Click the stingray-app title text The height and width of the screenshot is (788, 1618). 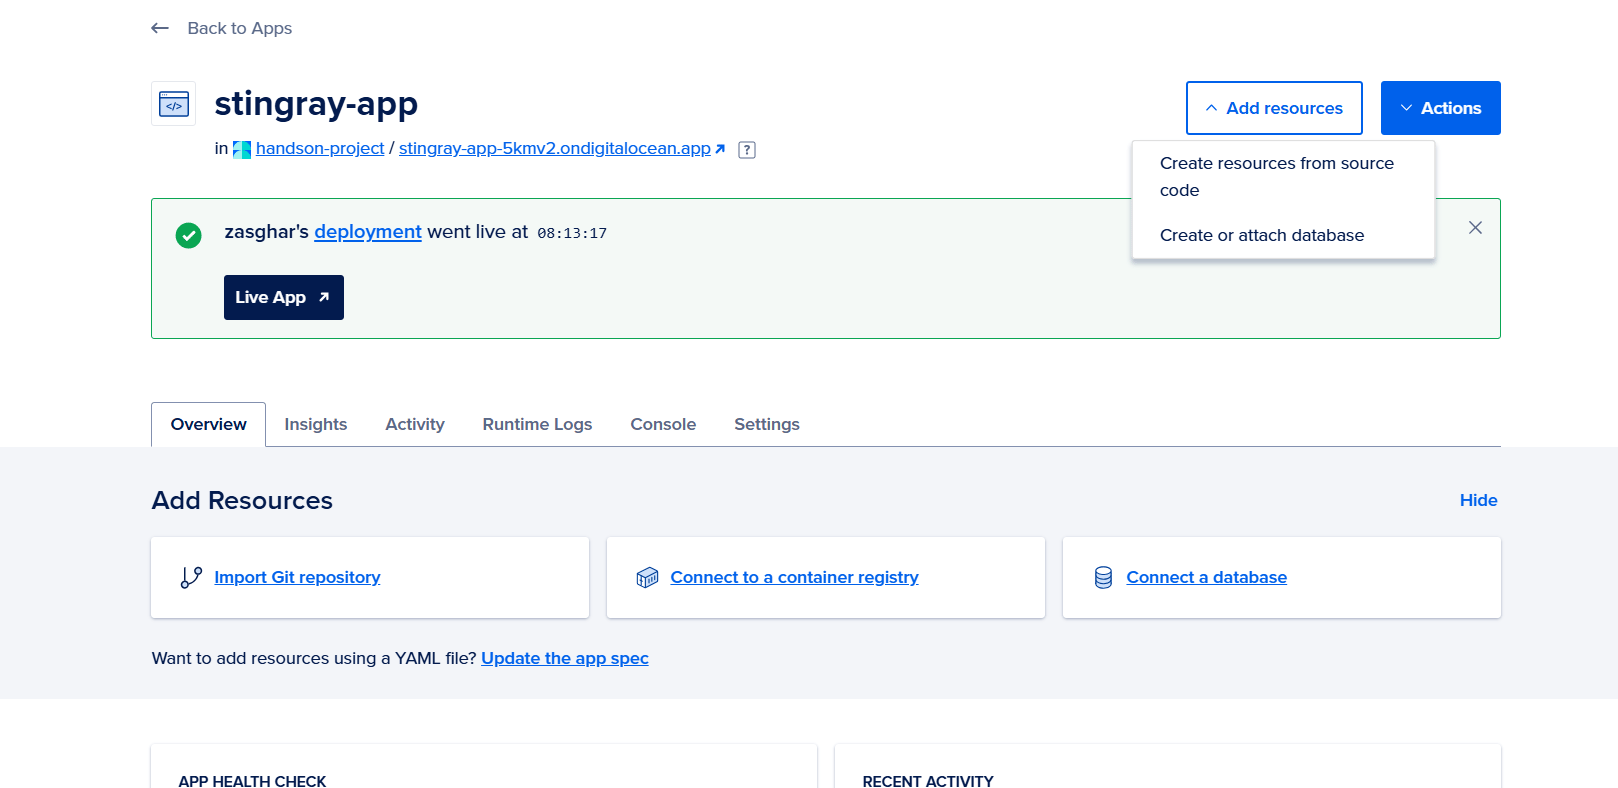316,103
